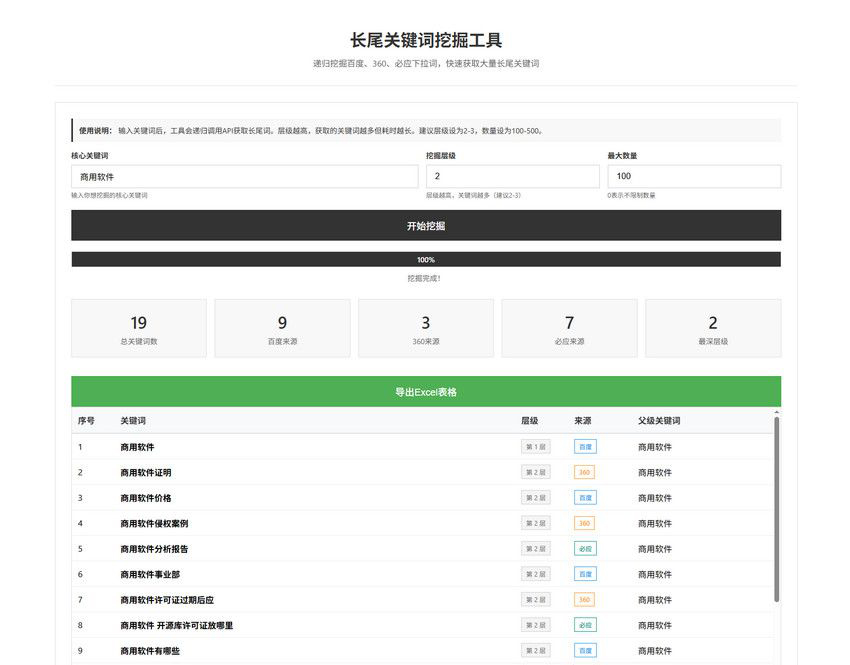Click the 360来源 statistics card
The image size is (850, 665).
click(425, 328)
